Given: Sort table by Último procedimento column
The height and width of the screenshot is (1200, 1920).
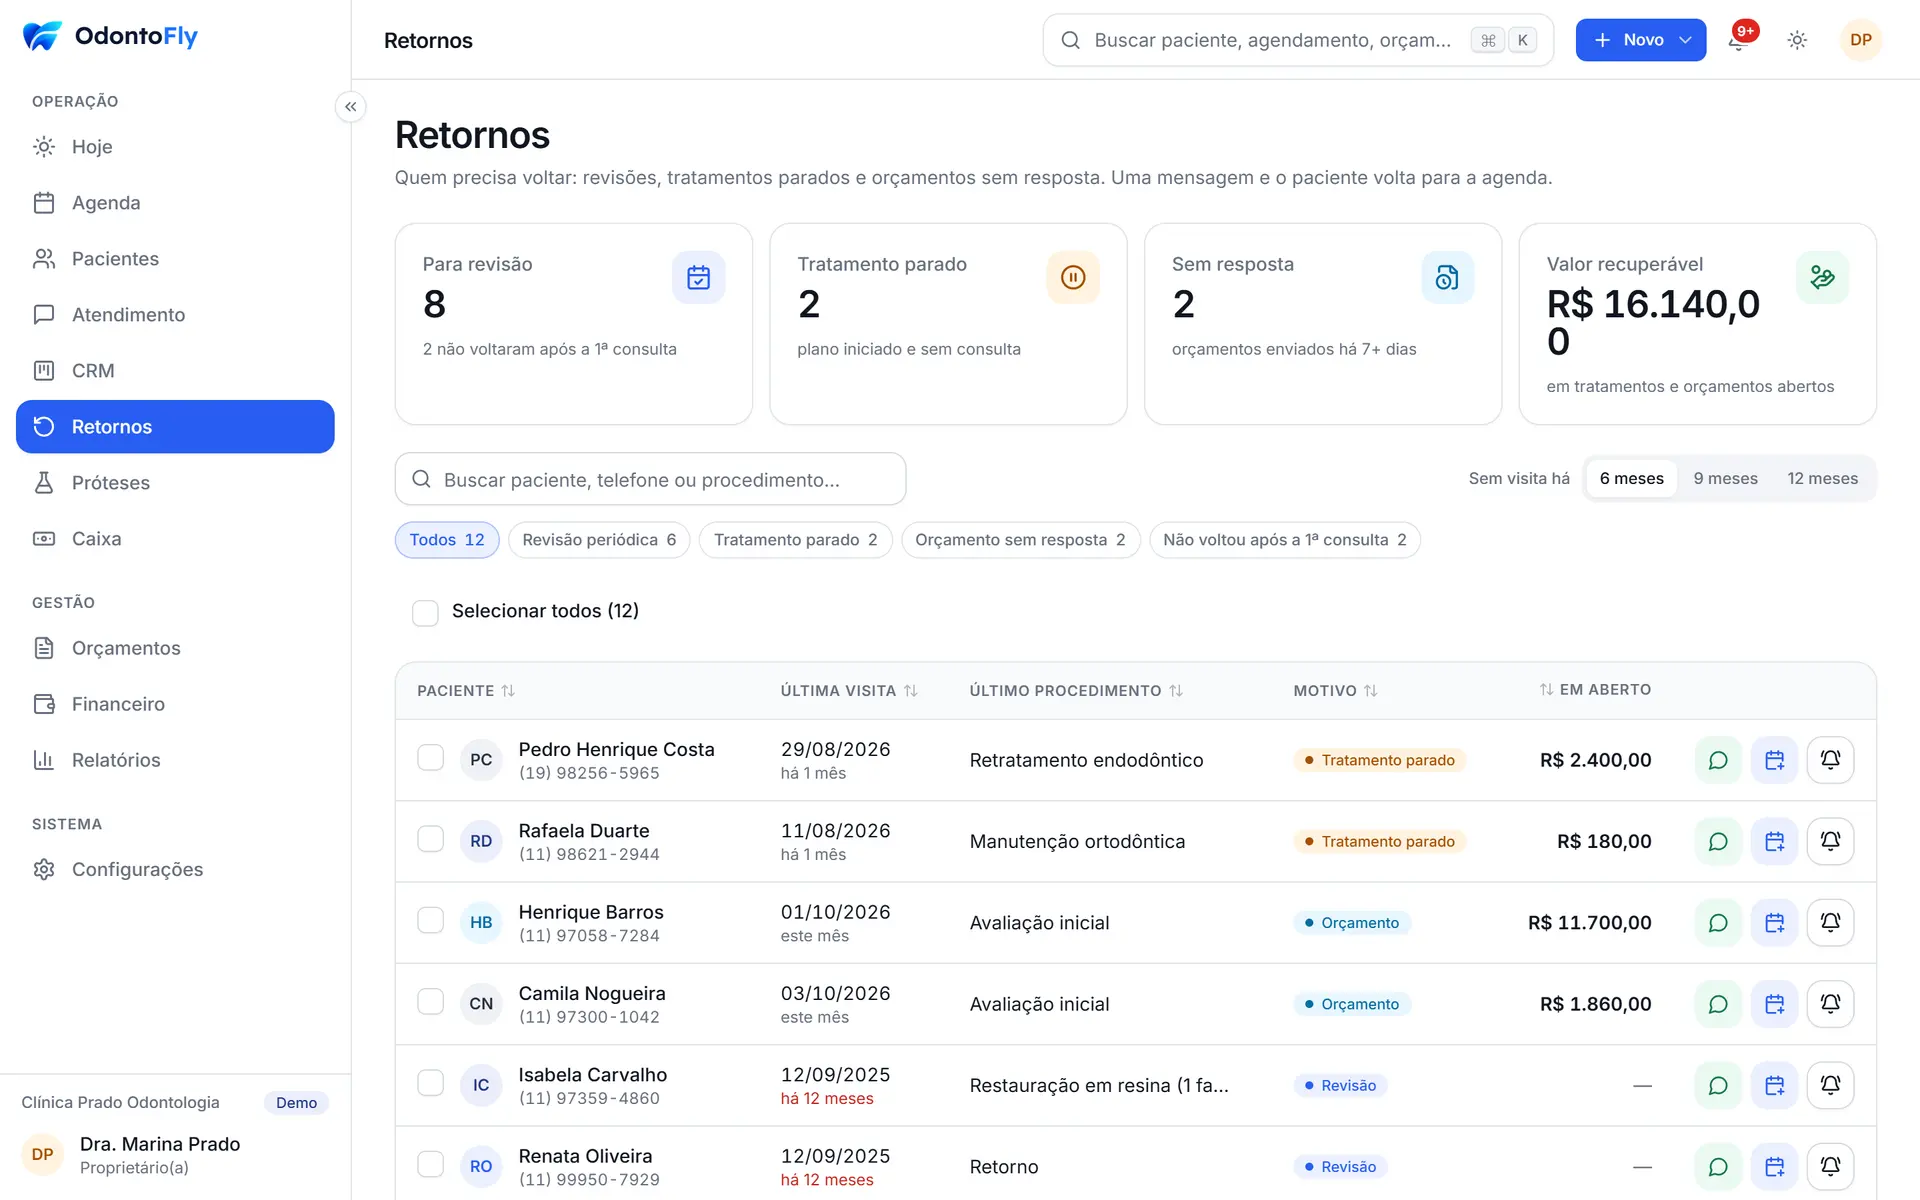Looking at the screenshot, I should 1076,691.
